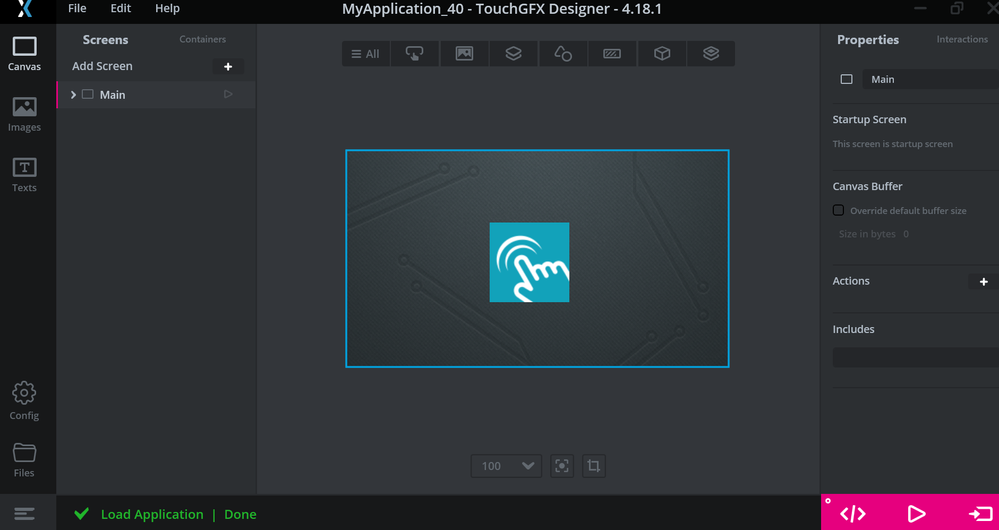Click the Size in bytes value

pos(906,234)
